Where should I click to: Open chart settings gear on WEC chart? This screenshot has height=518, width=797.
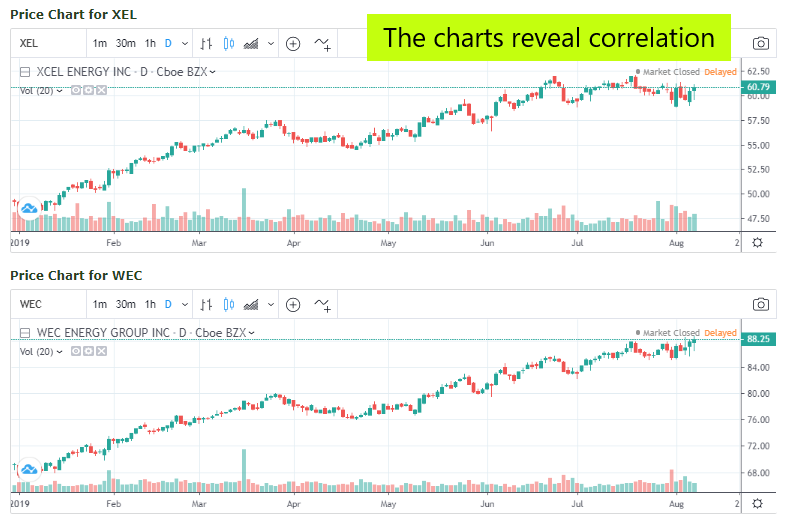[757, 502]
